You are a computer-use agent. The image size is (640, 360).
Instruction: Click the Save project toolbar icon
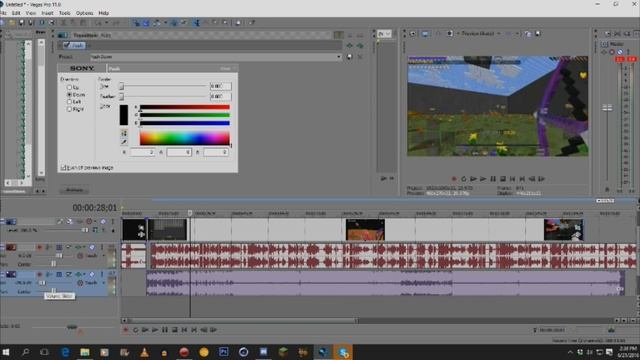[x=22, y=23]
